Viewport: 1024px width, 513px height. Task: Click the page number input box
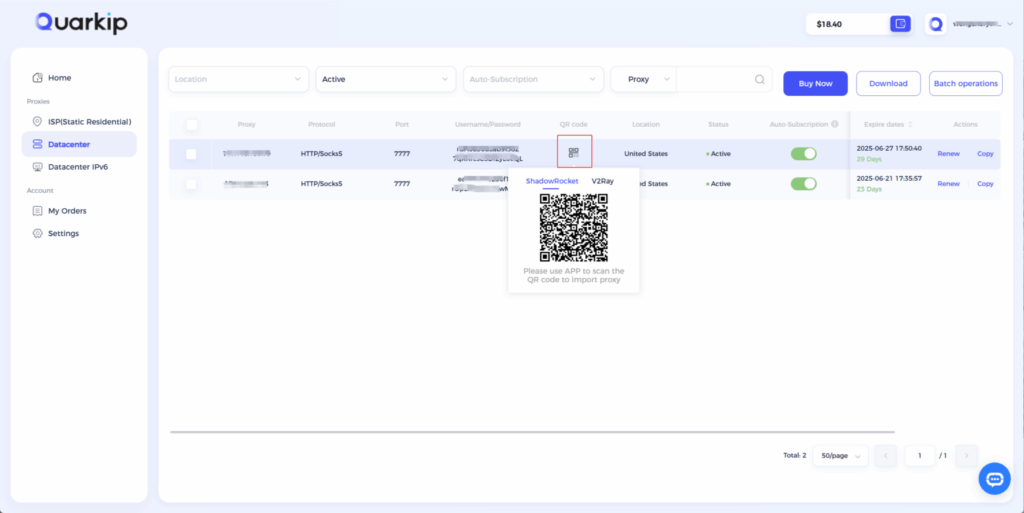pyautogui.click(x=920, y=456)
